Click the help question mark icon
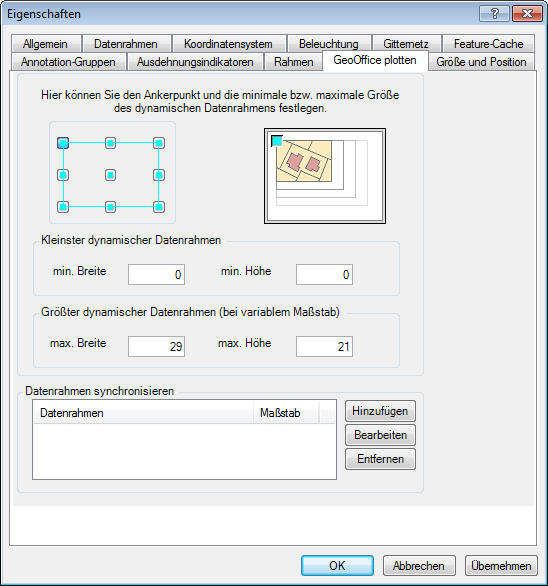The height and width of the screenshot is (586, 548). coord(494,14)
